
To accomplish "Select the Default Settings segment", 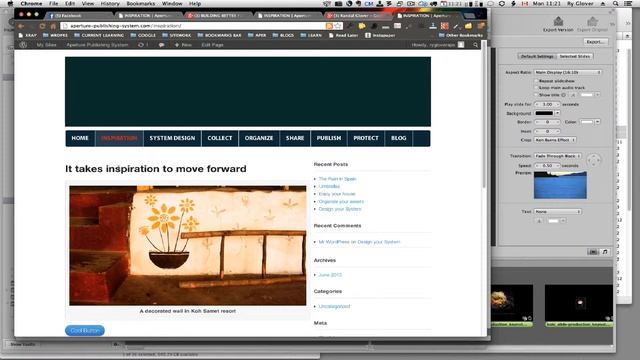I will (x=537, y=56).
